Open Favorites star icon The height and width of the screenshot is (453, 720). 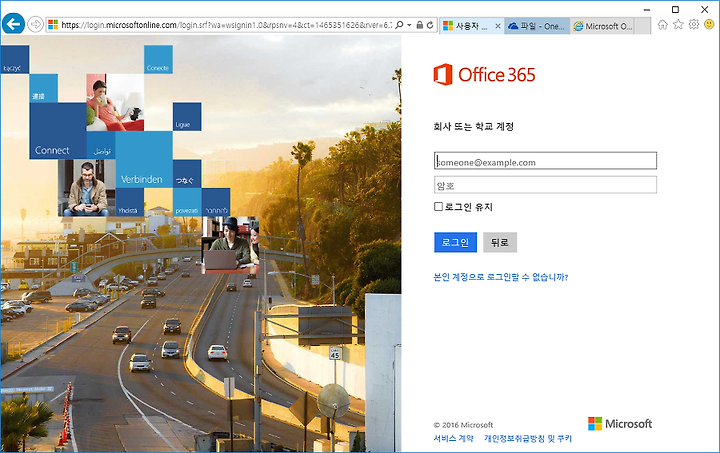678,24
